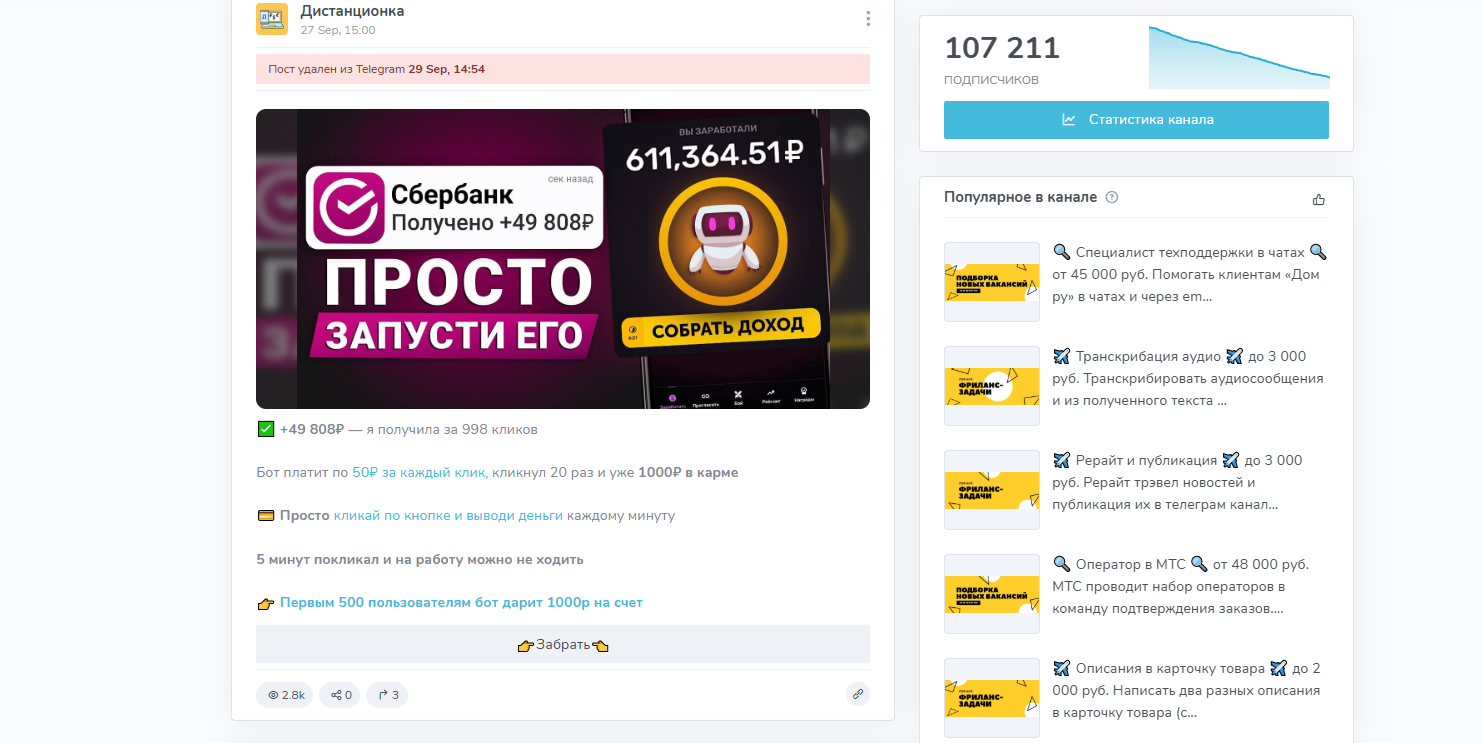This screenshot has height=743, width=1482.
Task: Click the thumbs-up icon in Популярное
Action: [x=1318, y=199]
